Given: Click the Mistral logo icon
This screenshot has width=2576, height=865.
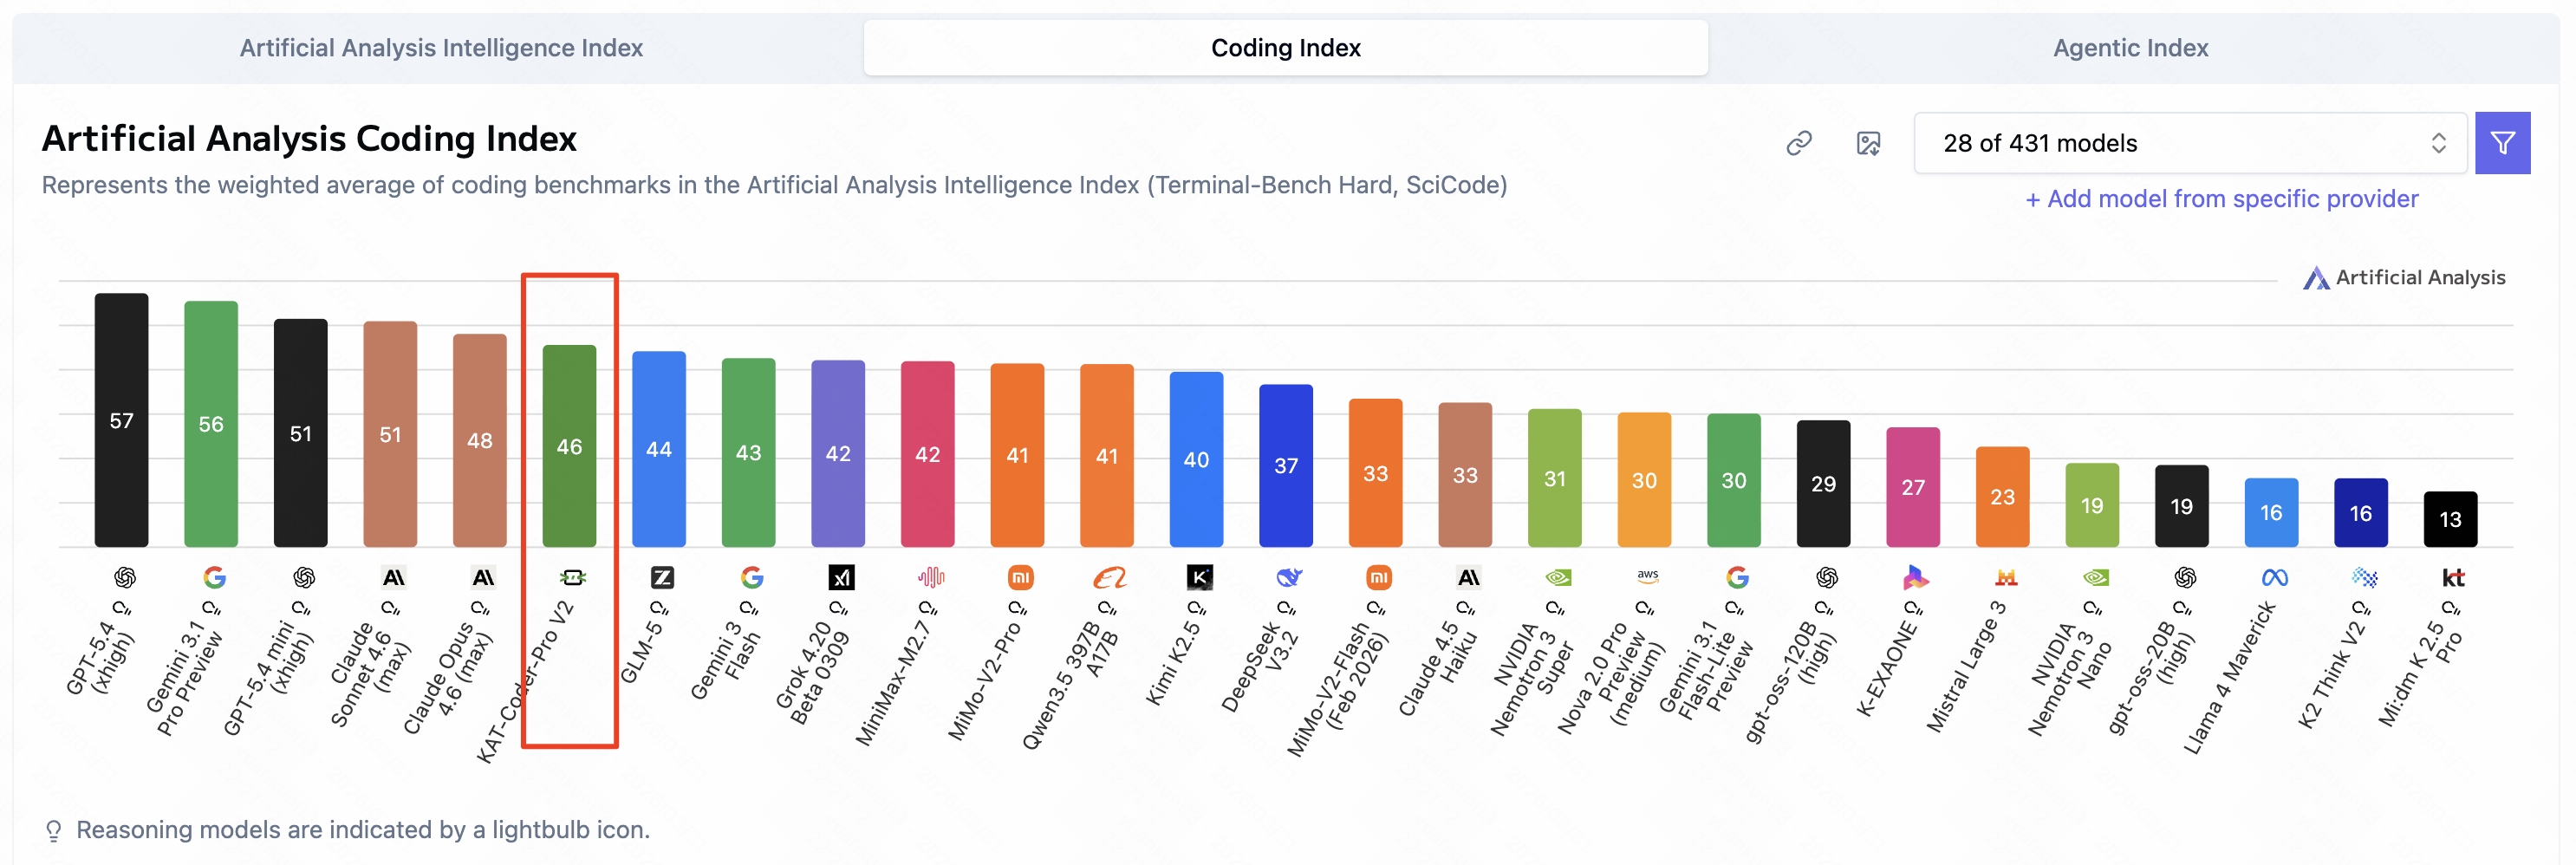Looking at the screenshot, I should coord(2005,577).
